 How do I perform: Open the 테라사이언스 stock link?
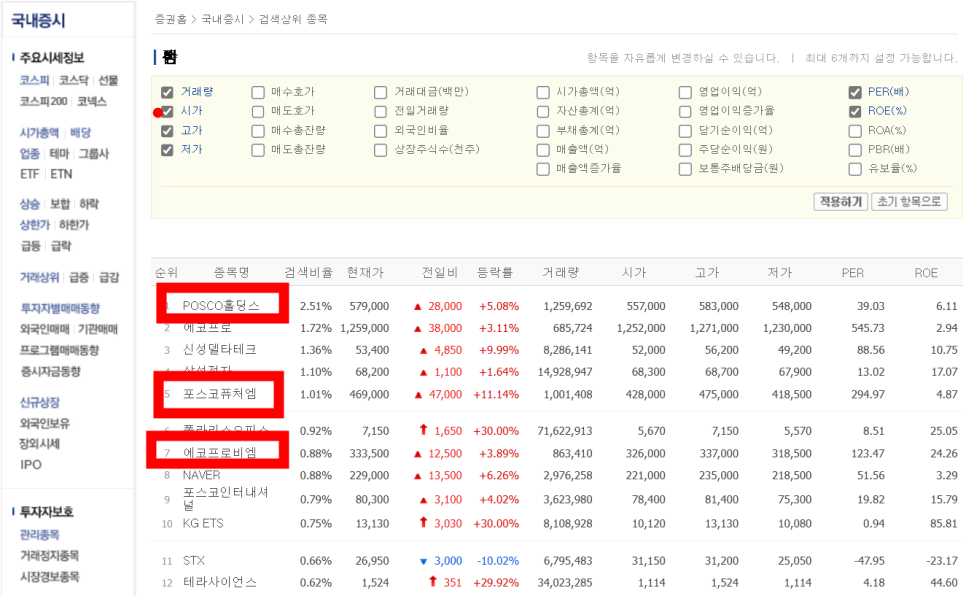tap(219, 582)
